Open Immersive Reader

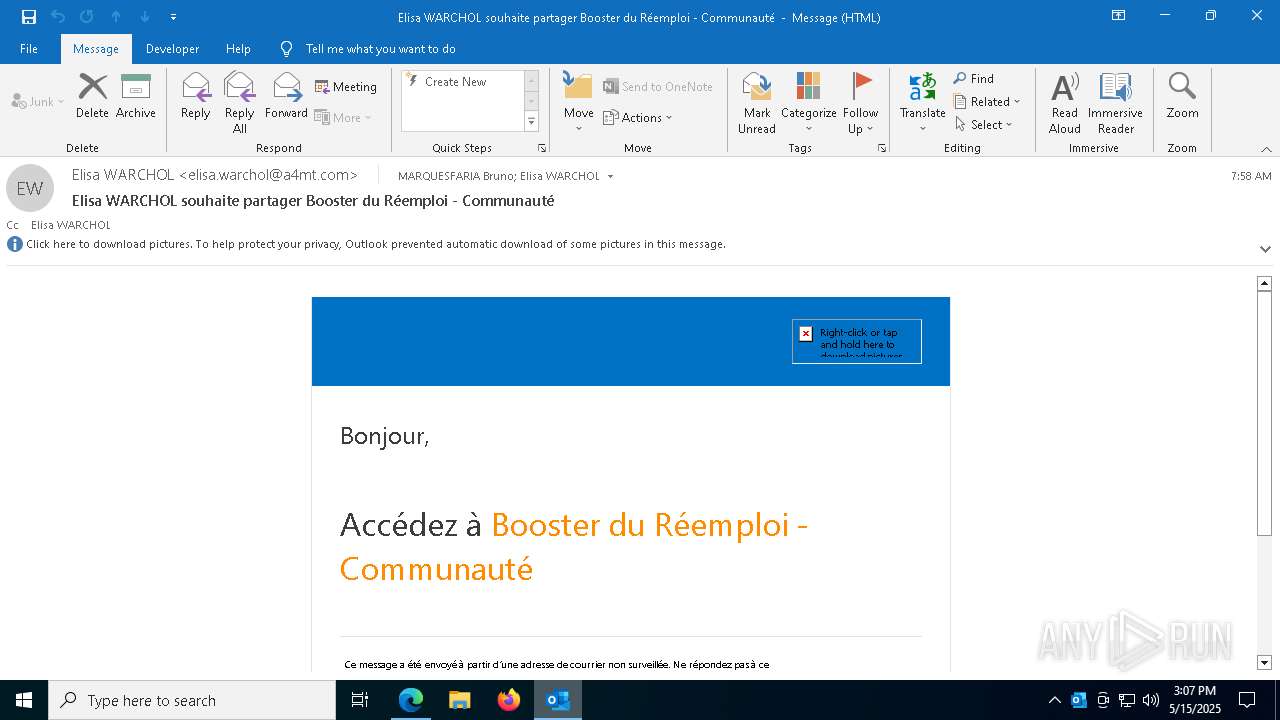click(x=1115, y=102)
